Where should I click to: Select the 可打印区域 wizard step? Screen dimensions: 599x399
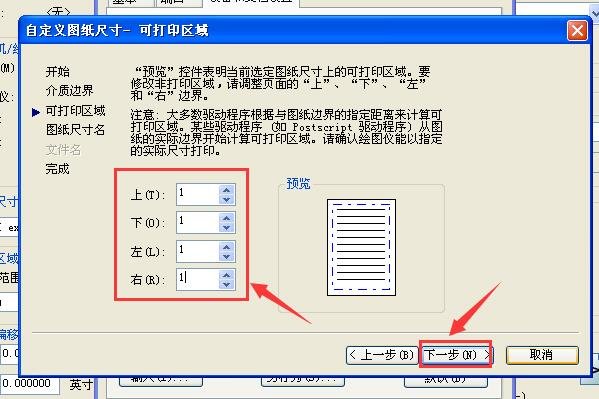point(75,111)
